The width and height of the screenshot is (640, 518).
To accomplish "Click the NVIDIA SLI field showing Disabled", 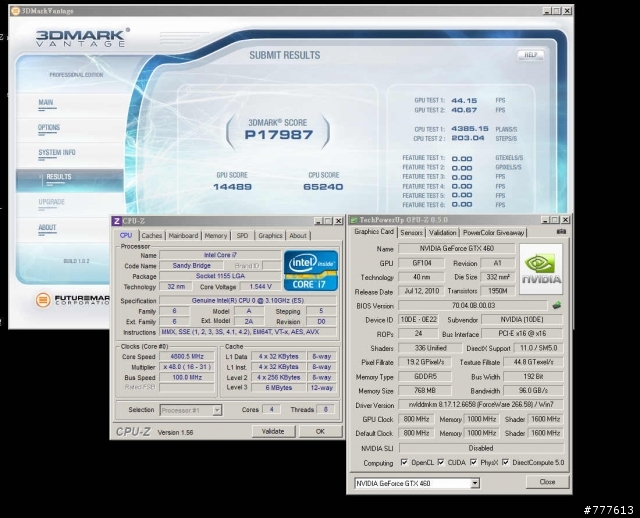I will [x=481, y=448].
